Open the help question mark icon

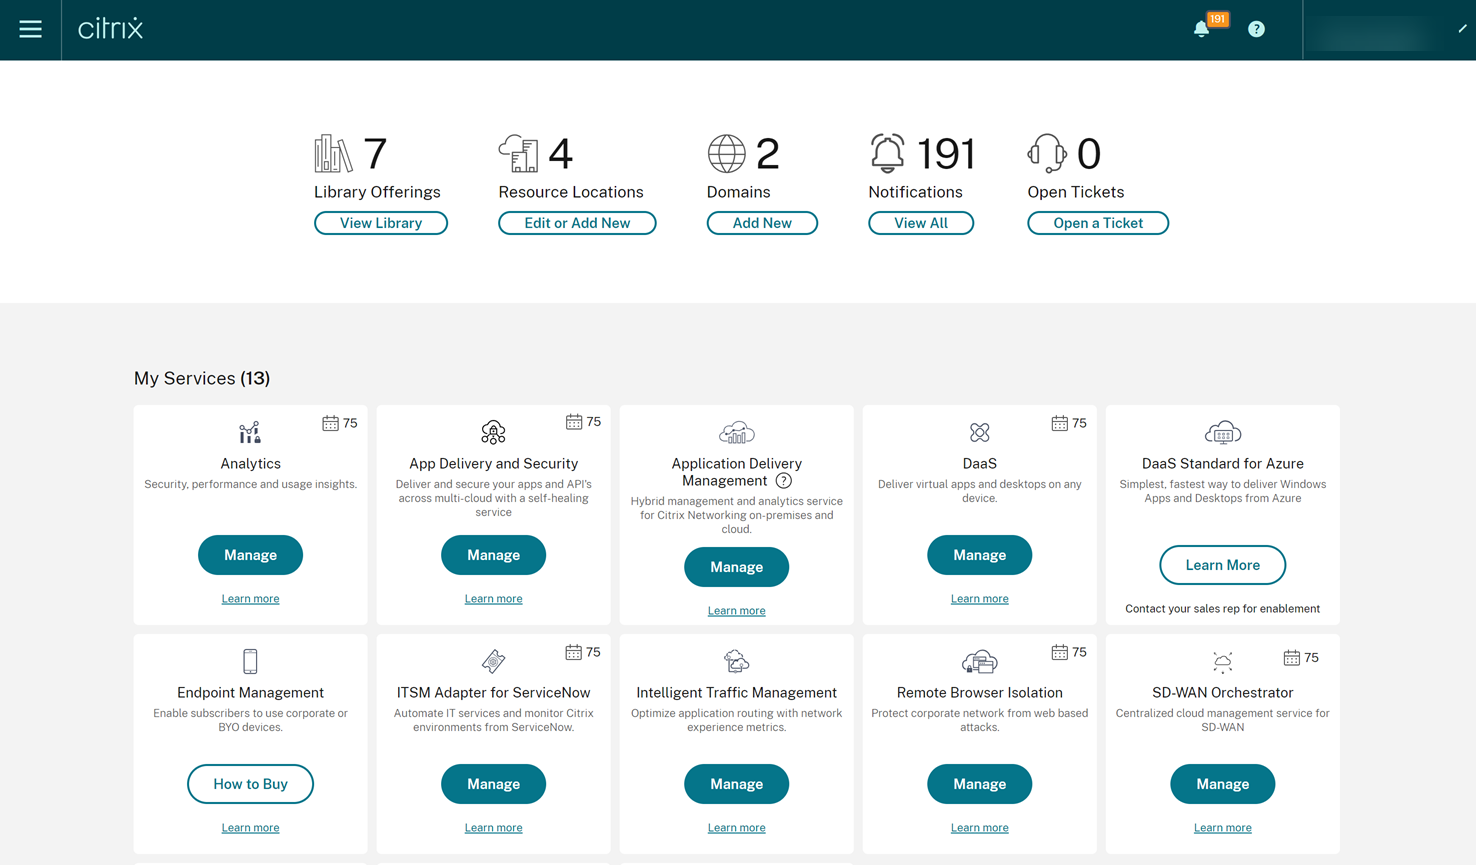[1256, 29]
